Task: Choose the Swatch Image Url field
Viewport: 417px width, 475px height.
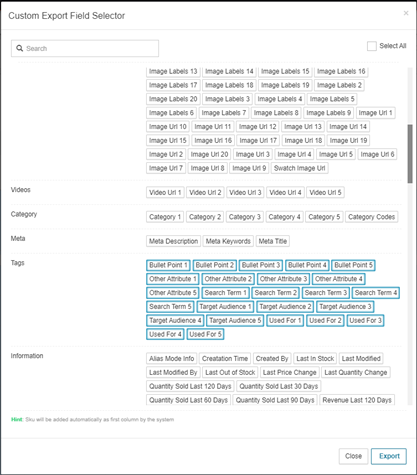Action: (299, 168)
